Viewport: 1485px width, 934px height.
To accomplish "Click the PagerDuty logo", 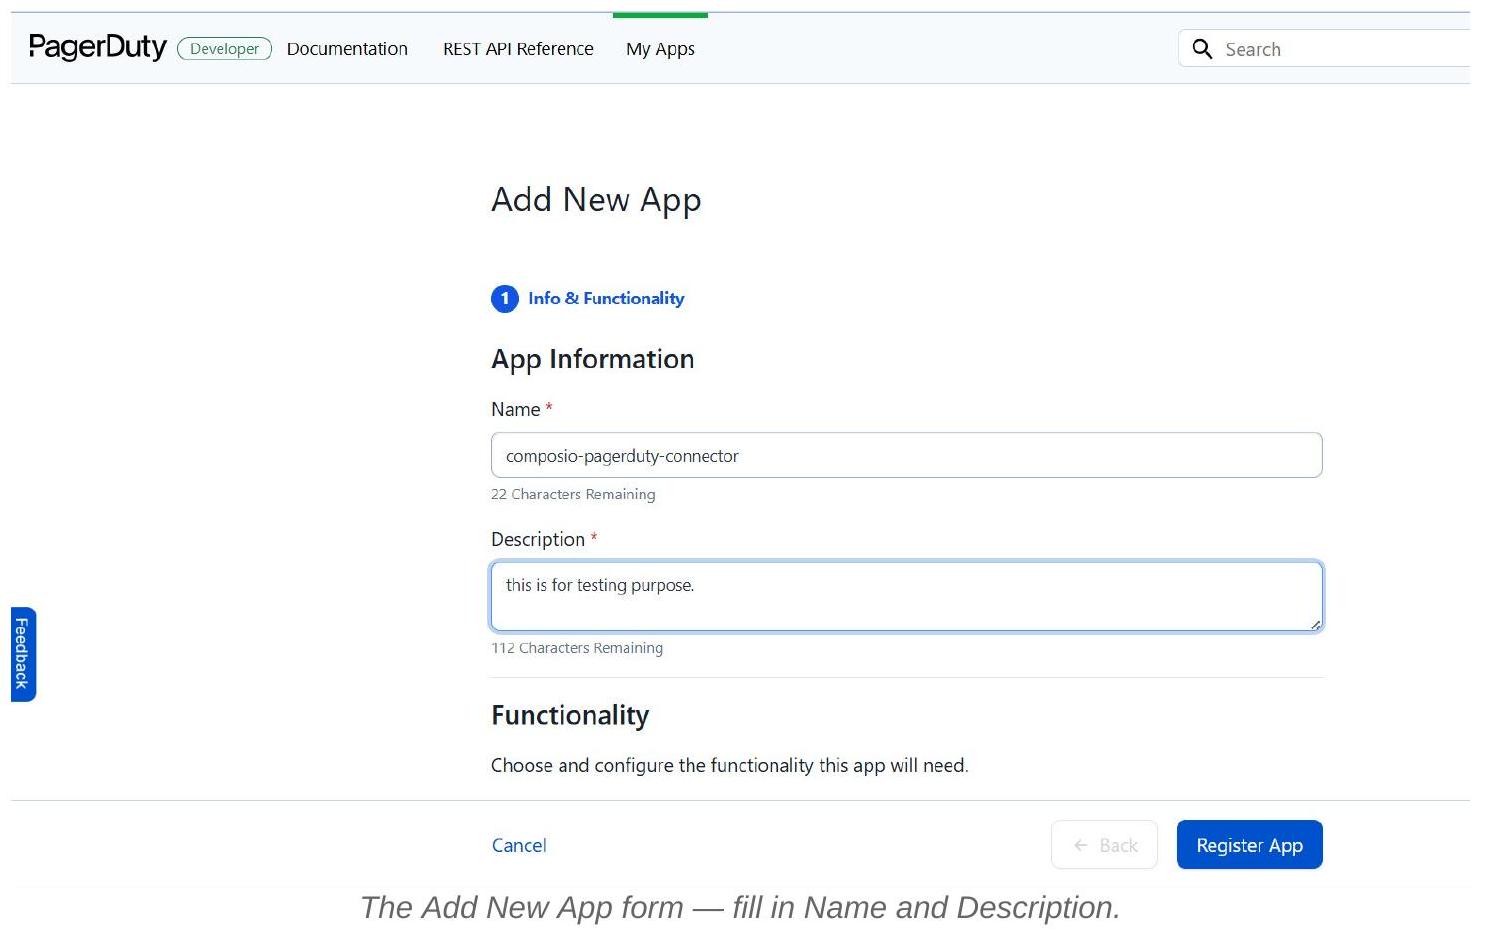I will (98, 47).
